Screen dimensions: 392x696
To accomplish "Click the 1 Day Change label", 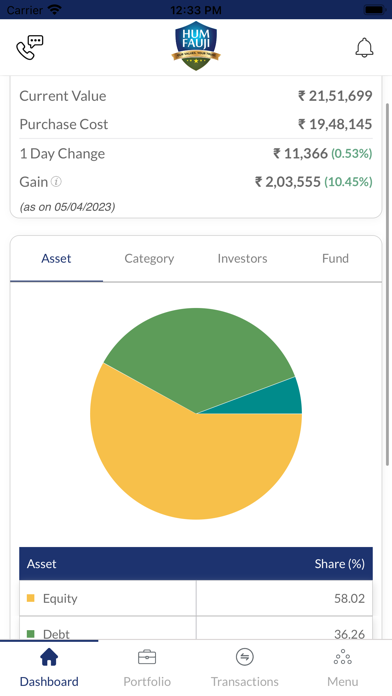I will 62,154.
